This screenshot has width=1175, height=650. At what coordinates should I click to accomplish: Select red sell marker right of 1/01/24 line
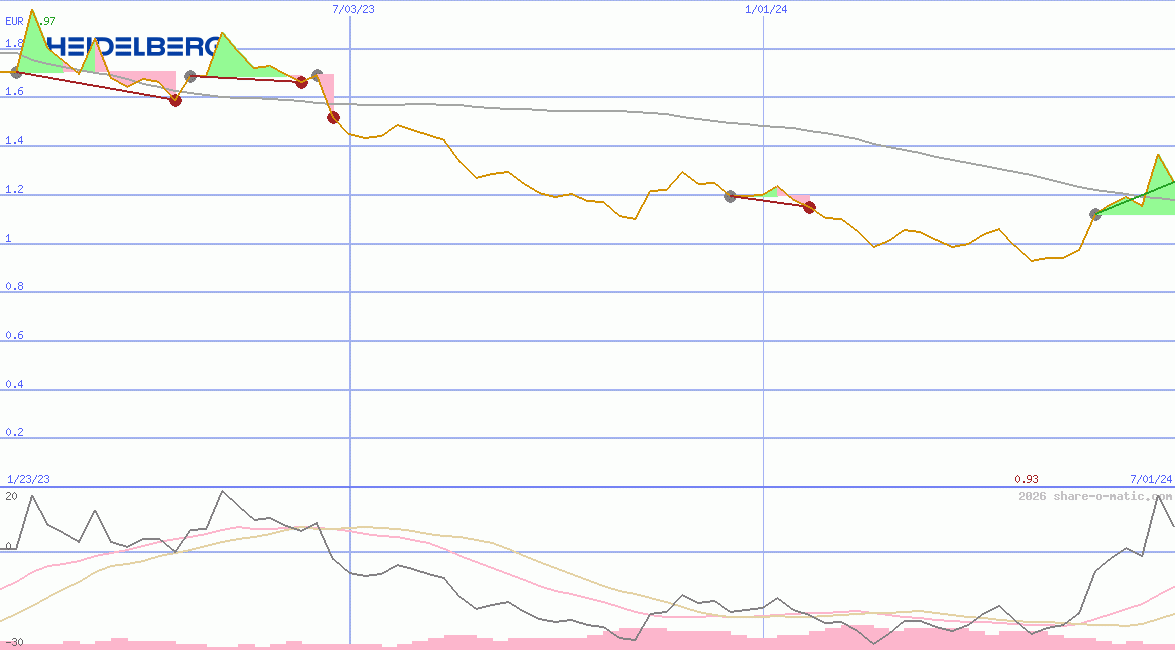[810, 208]
